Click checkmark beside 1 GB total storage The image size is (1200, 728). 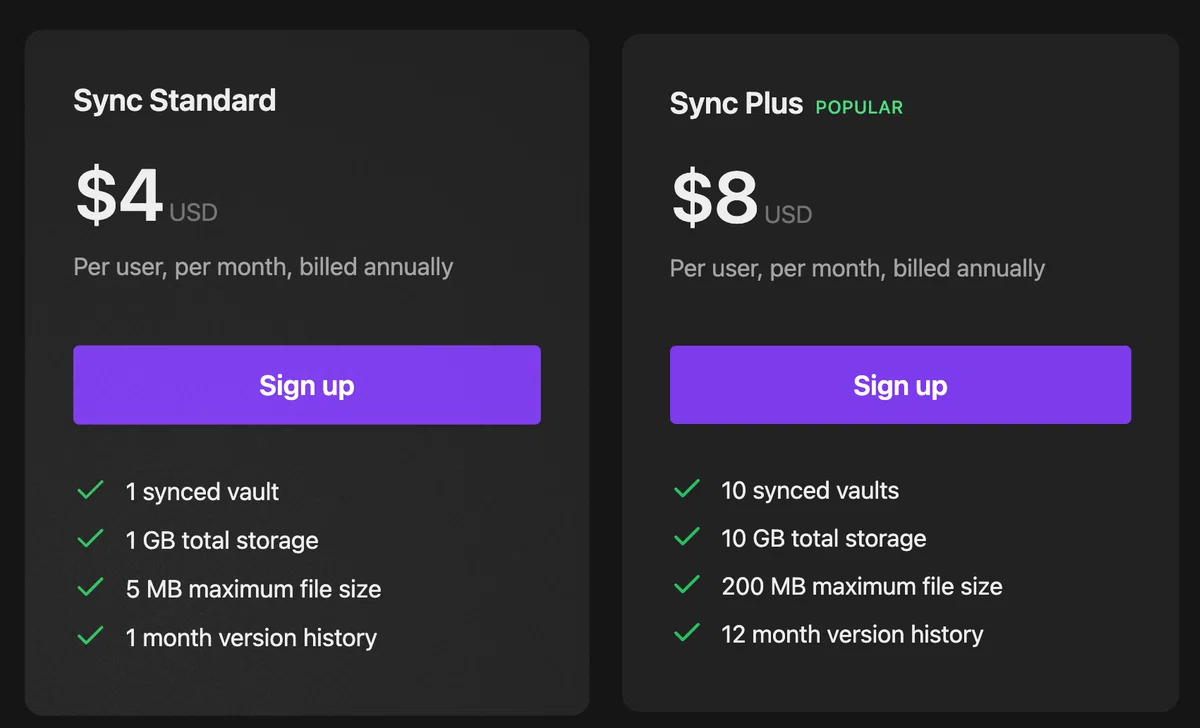click(x=91, y=539)
